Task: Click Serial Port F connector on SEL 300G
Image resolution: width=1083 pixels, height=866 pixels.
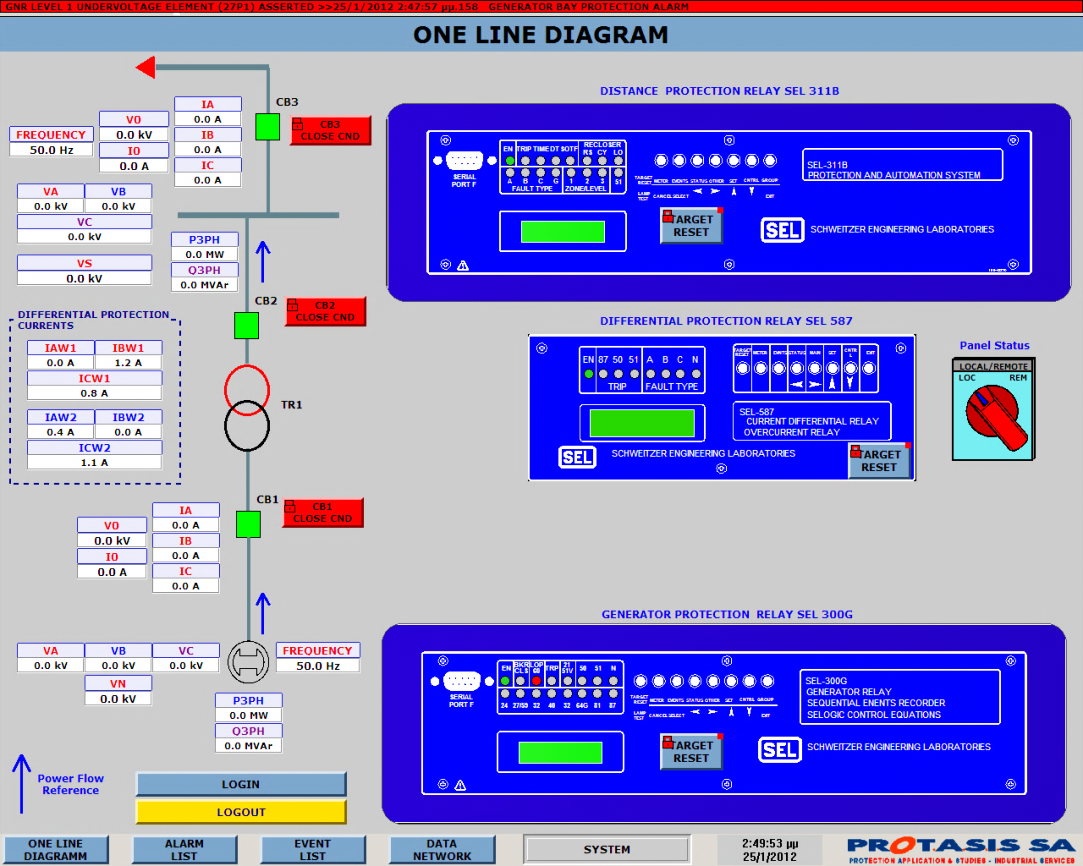Action: click(x=461, y=682)
